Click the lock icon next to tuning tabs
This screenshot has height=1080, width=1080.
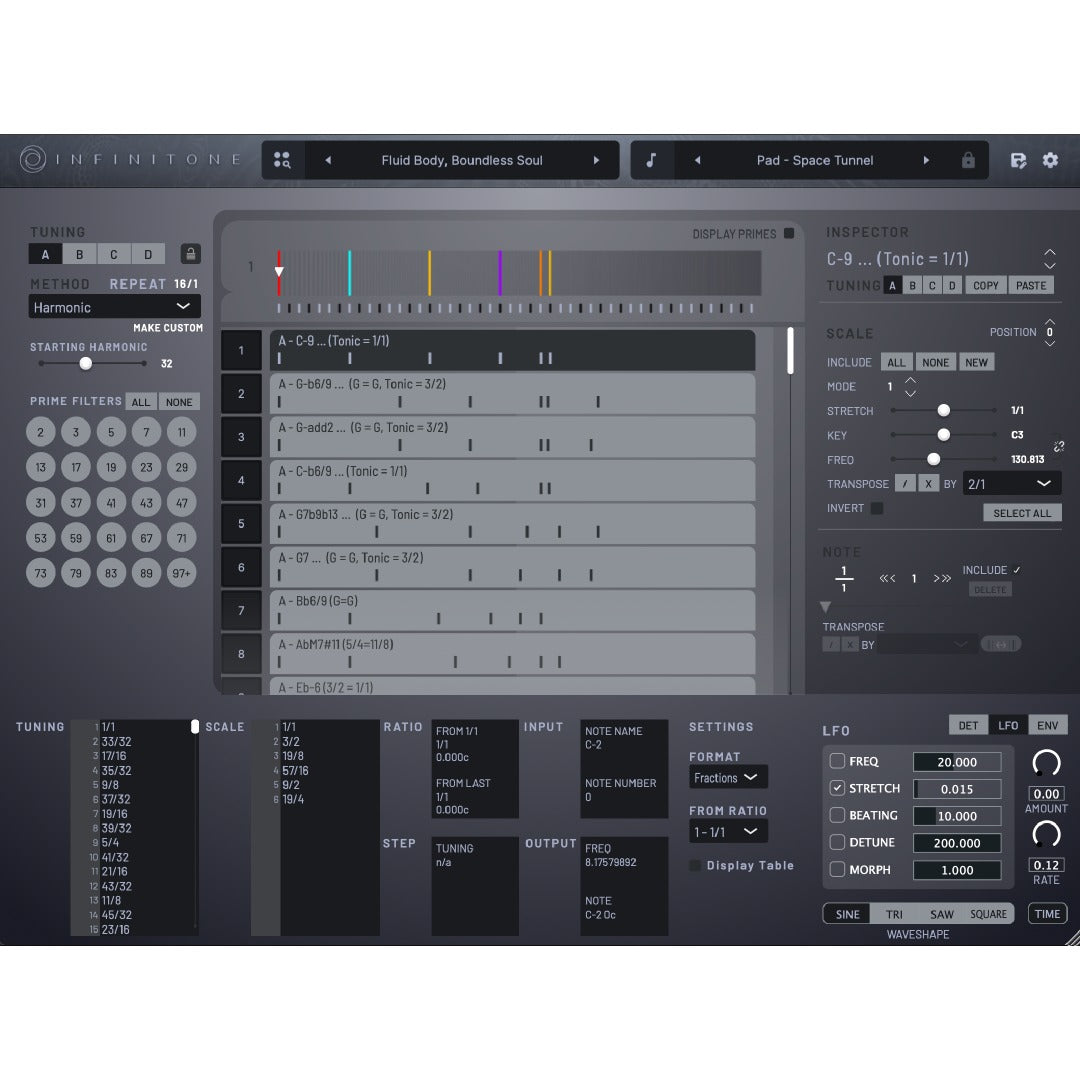[x=190, y=253]
